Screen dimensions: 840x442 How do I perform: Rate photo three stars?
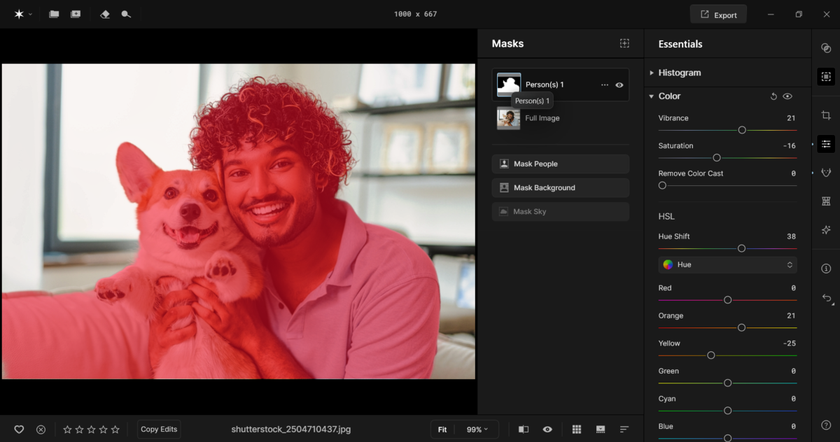91,429
